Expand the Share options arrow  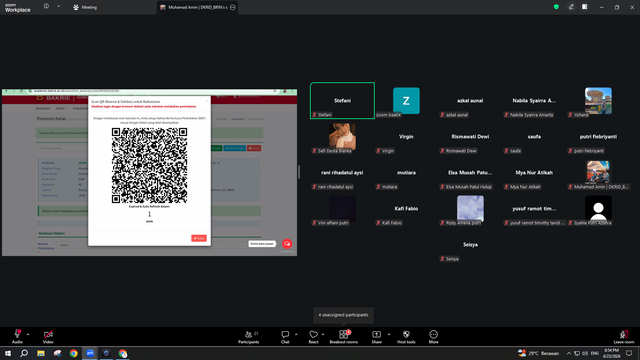click(x=389, y=334)
